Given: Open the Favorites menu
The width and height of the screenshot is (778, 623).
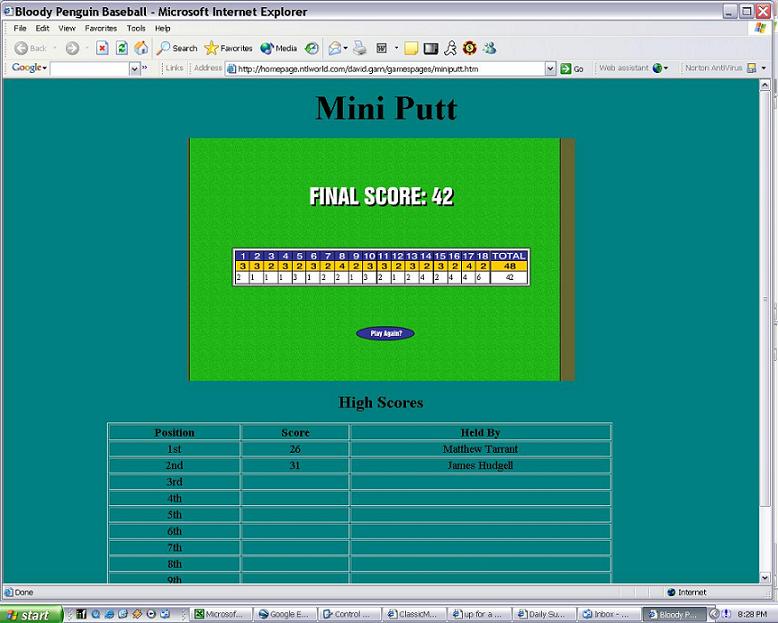Looking at the screenshot, I should (100, 28).
